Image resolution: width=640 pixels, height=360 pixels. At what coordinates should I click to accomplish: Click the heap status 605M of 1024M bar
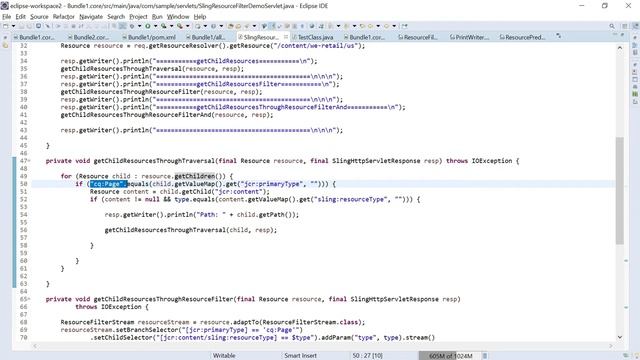[x=451, y=356]
